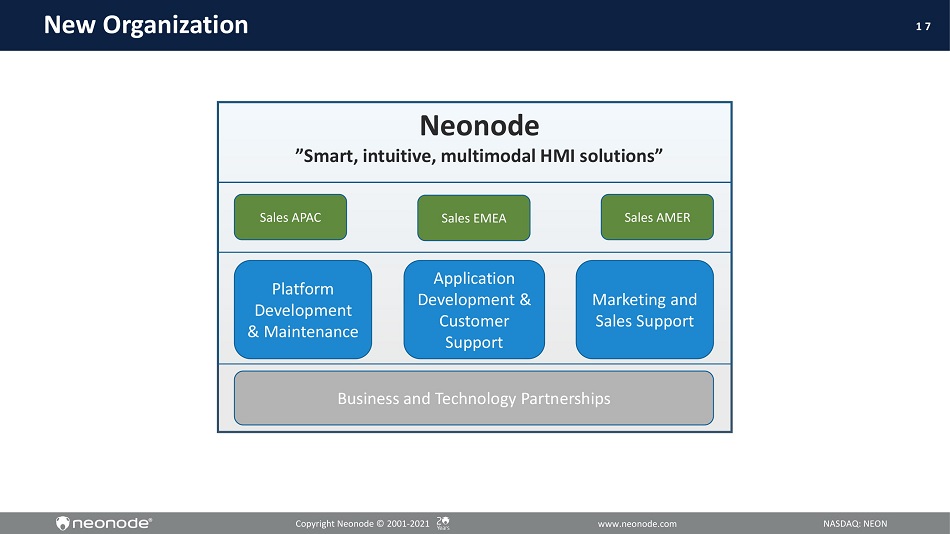Select Platform Development & Maintenance box
950x534 pixels.
(303, 310)
